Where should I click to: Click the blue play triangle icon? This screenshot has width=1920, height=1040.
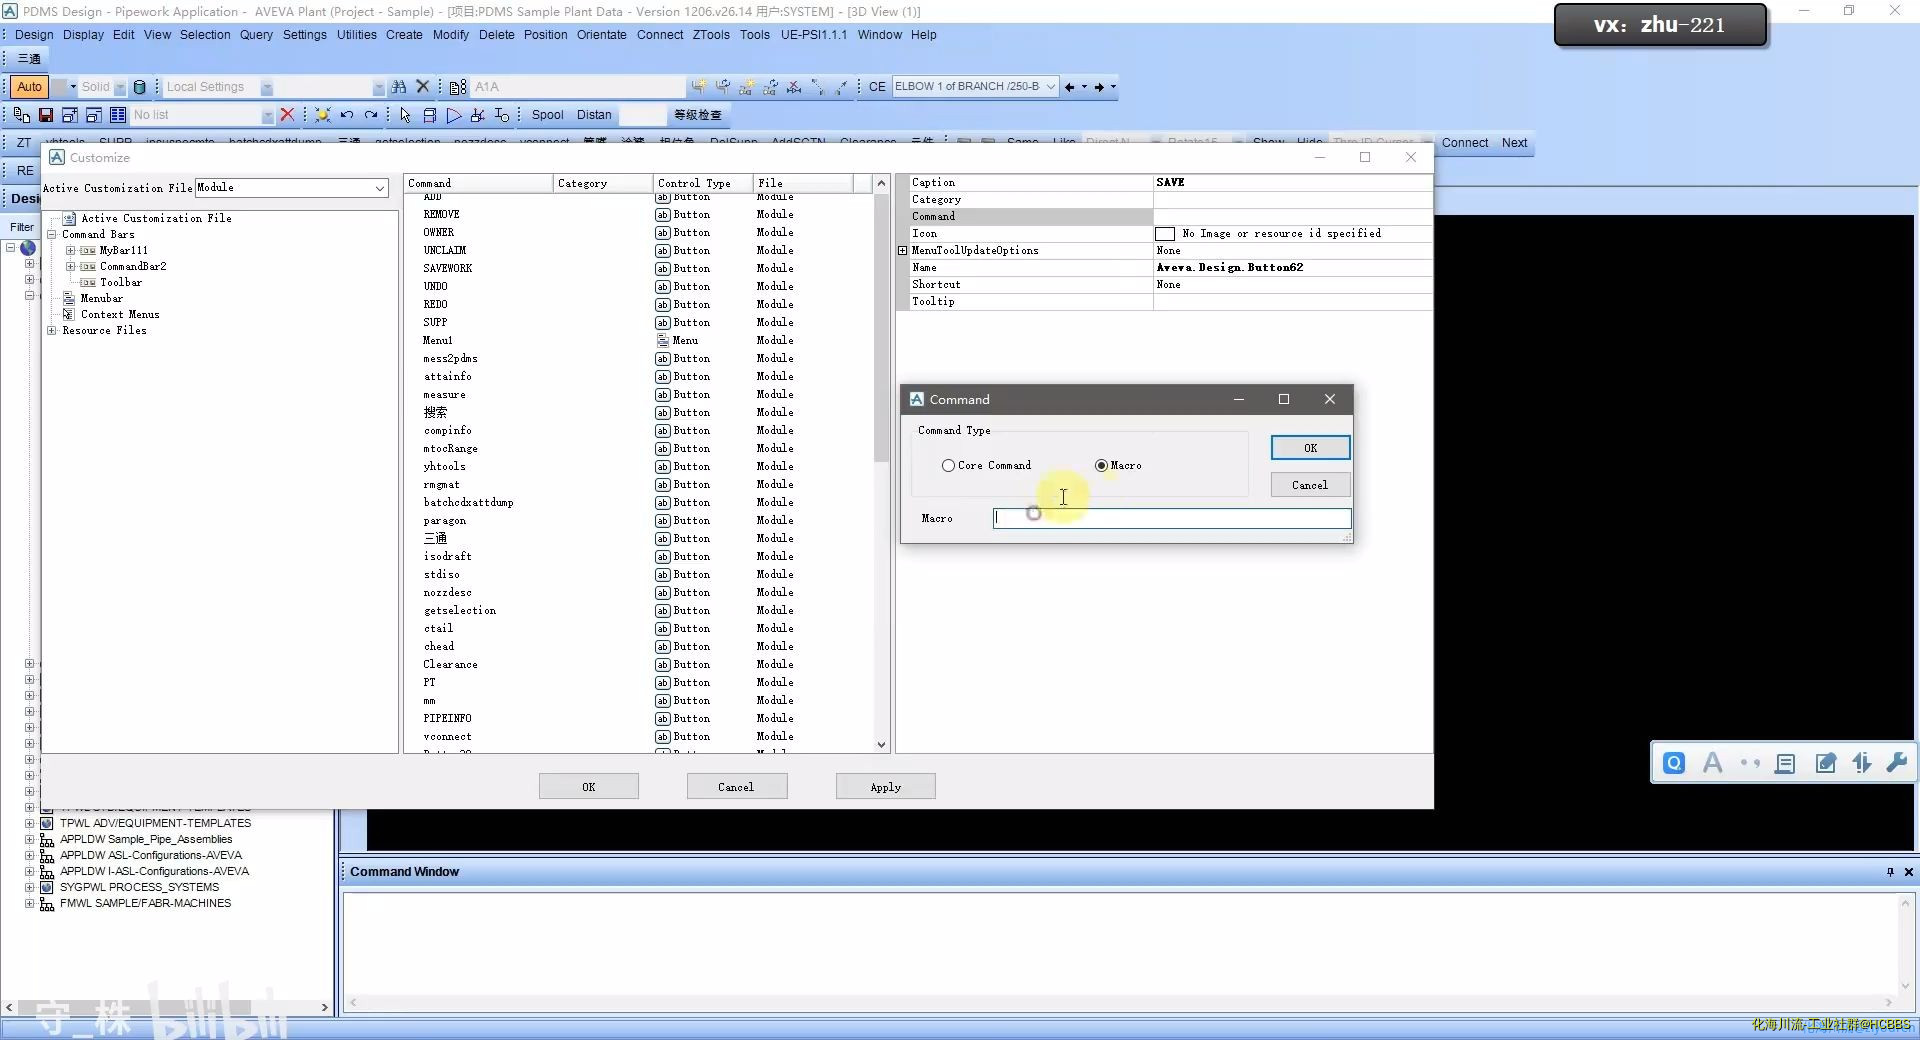tap(454, 115)
